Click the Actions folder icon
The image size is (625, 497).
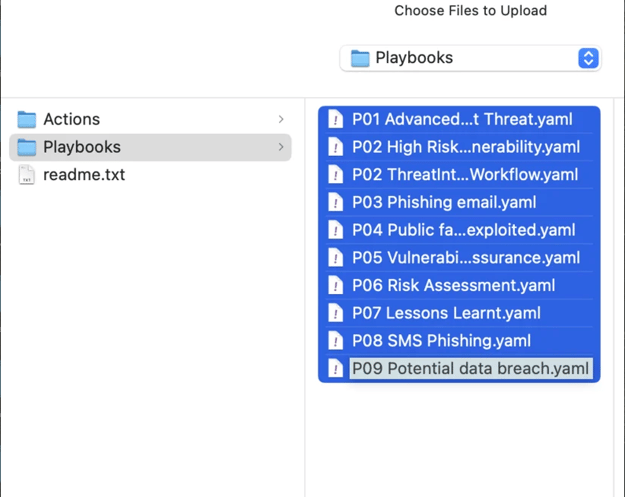(x=27, y=120)
